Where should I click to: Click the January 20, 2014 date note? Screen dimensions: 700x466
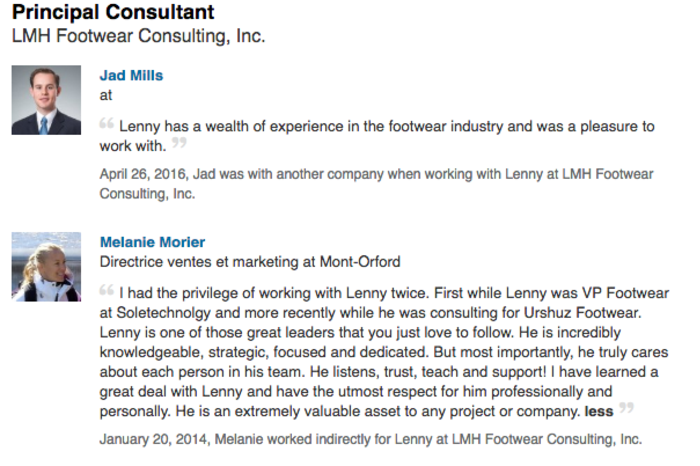coord(371,439)
